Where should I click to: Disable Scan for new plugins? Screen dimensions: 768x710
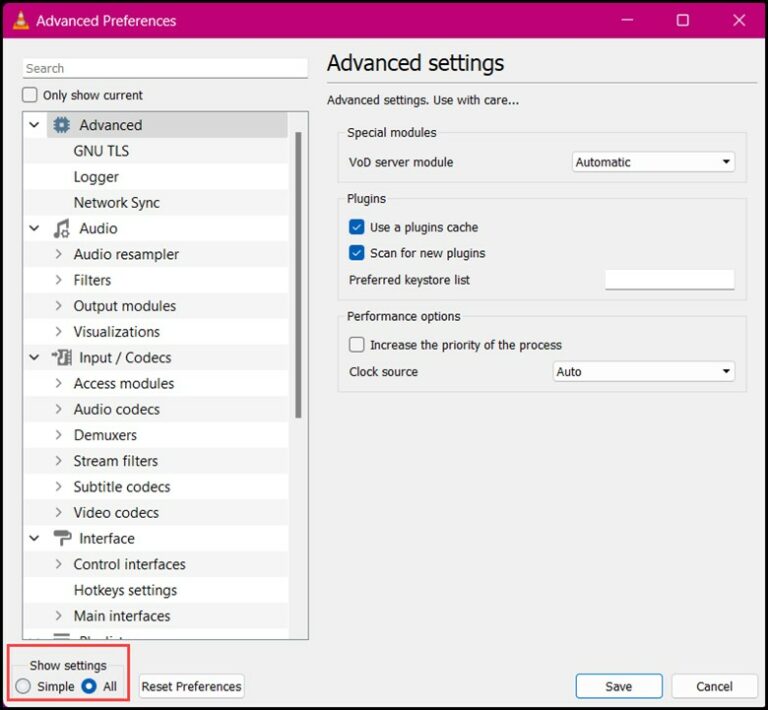pos(357,253)
